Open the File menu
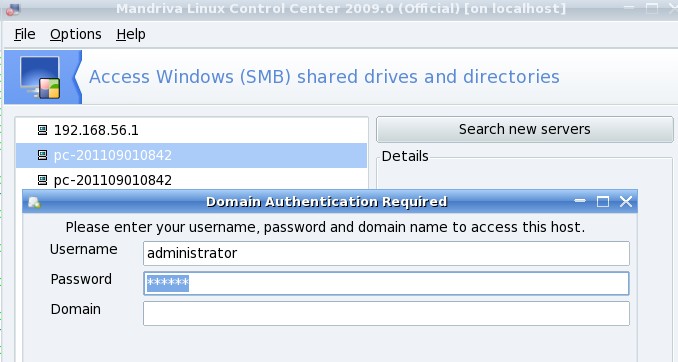 click(x=25, y=34)
